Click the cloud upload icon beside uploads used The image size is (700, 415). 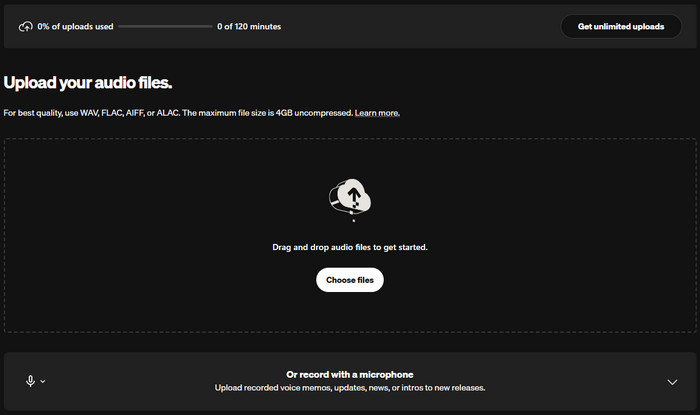(25, 27)
